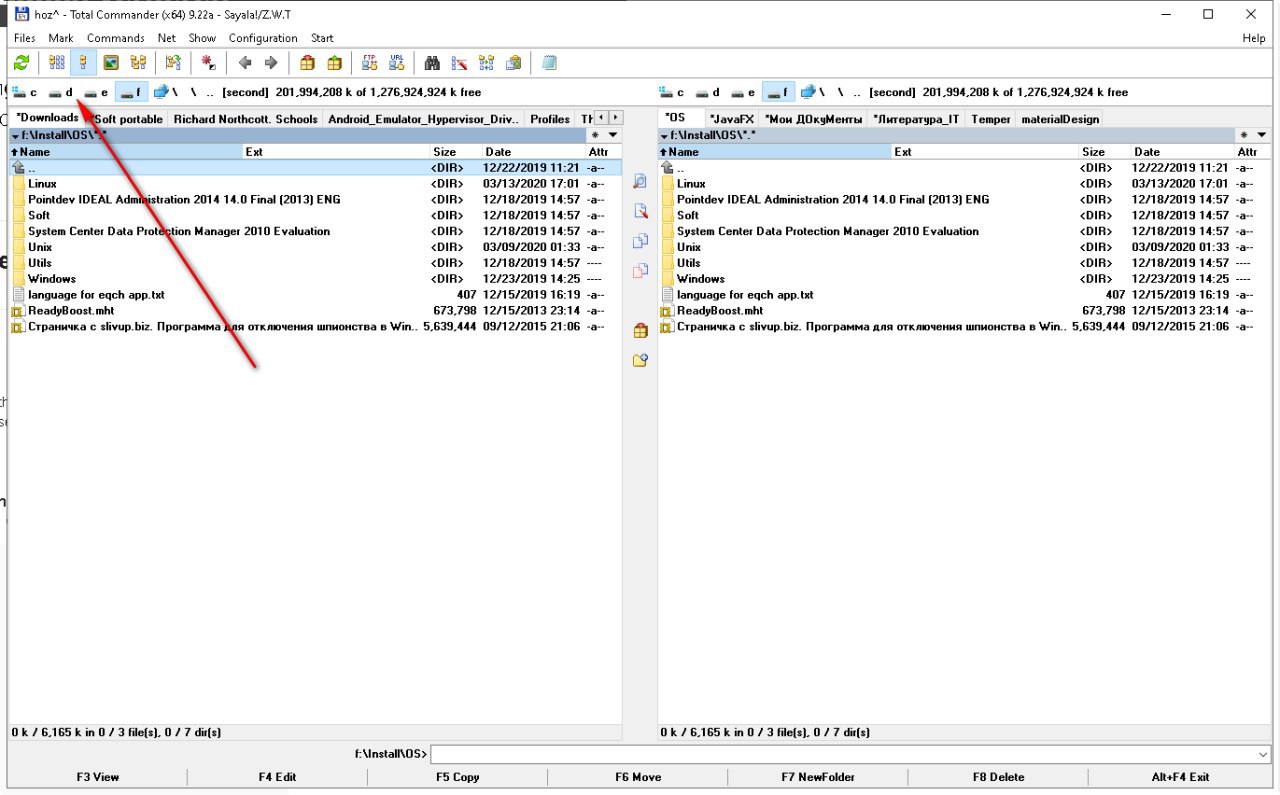Click the notepad icon in the toolbar
The image size is (1280, 795).
tap(549, 63)
